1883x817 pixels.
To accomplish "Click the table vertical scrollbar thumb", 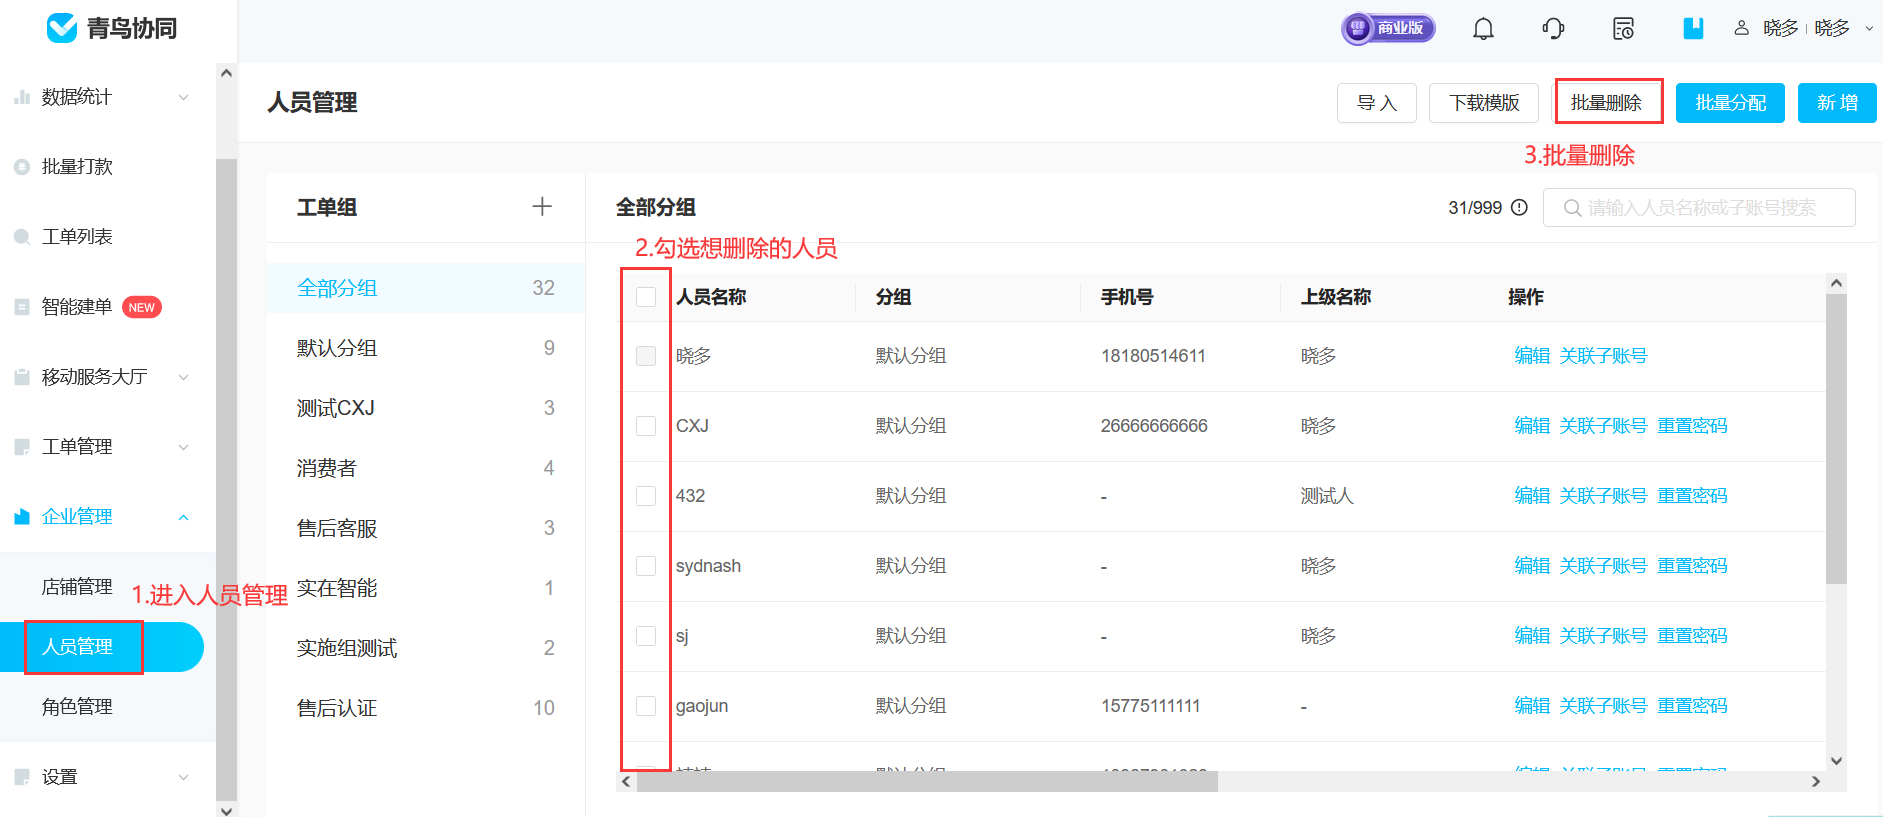I will [1836, 438].
